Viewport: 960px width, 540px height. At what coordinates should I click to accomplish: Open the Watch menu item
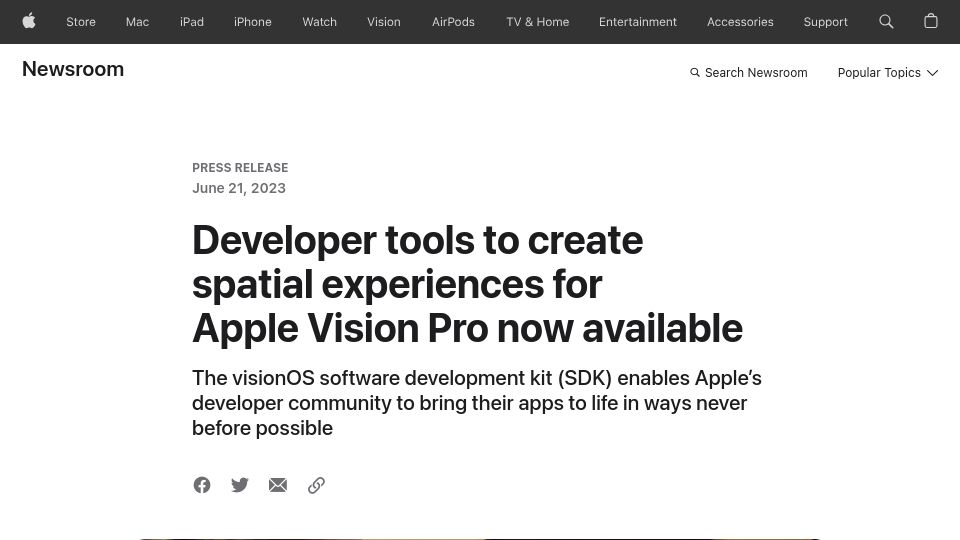pos(320,22)
